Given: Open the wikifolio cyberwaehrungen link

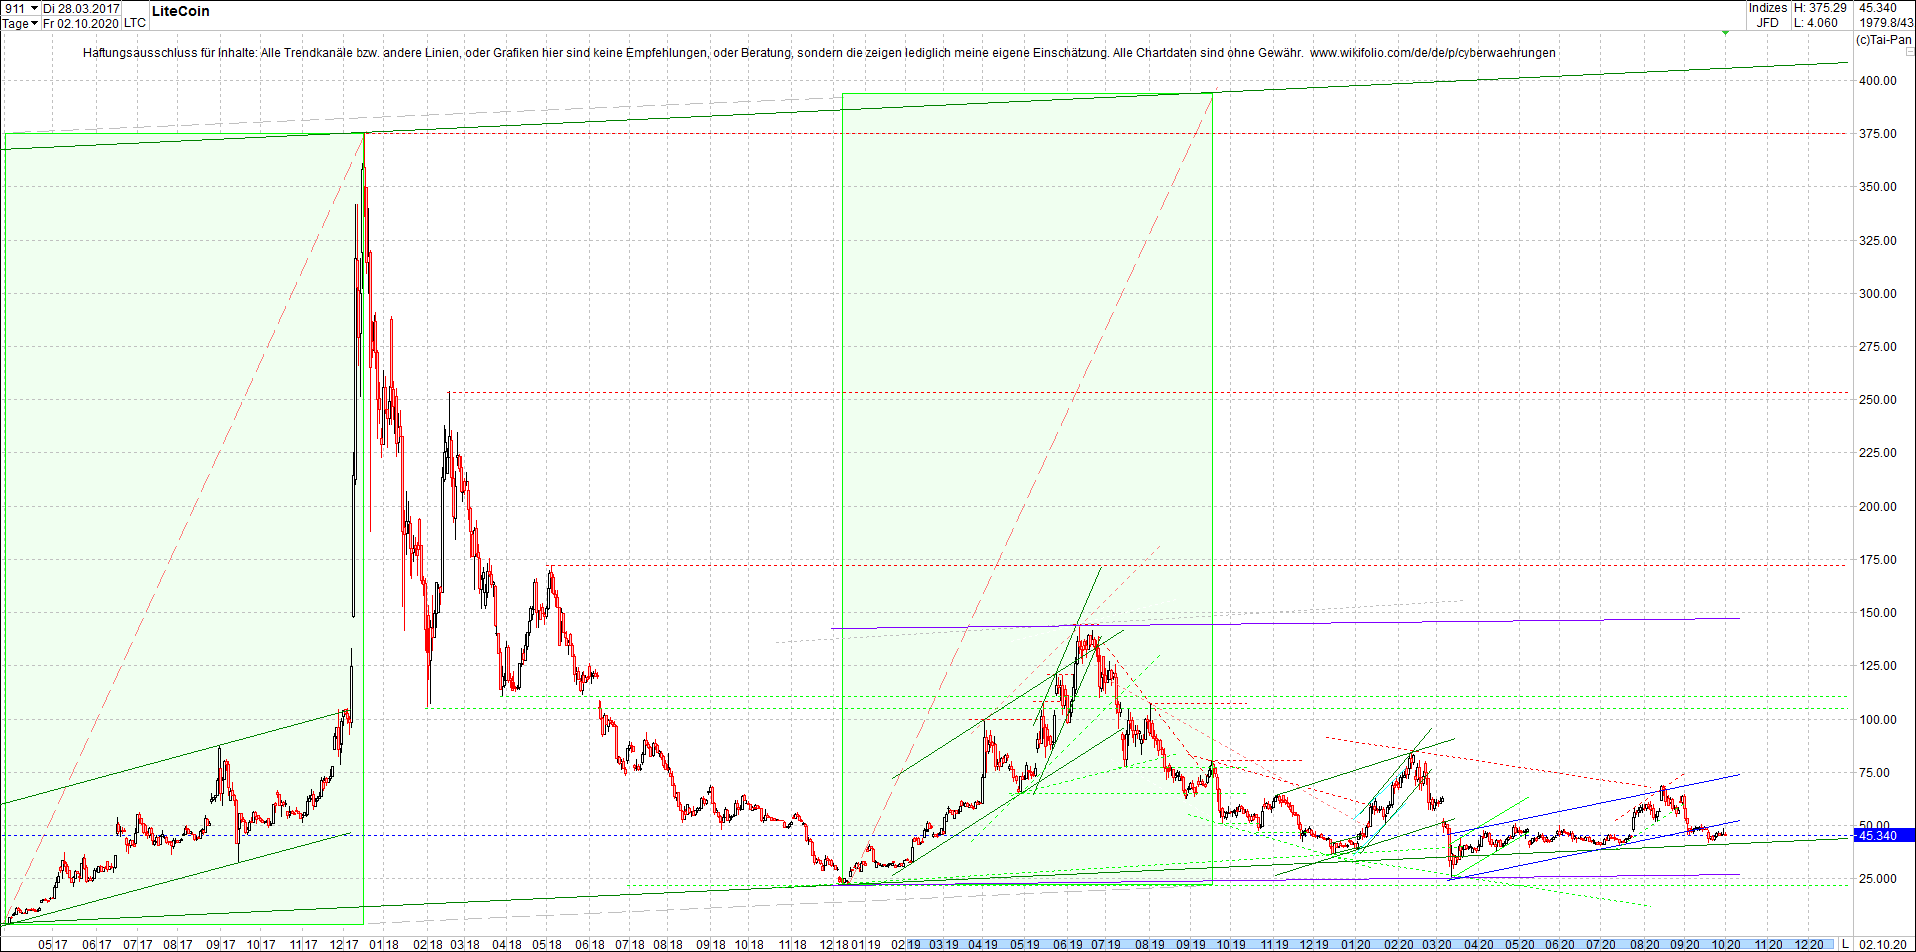Looking at the screenshot, I should [1435, 52].
